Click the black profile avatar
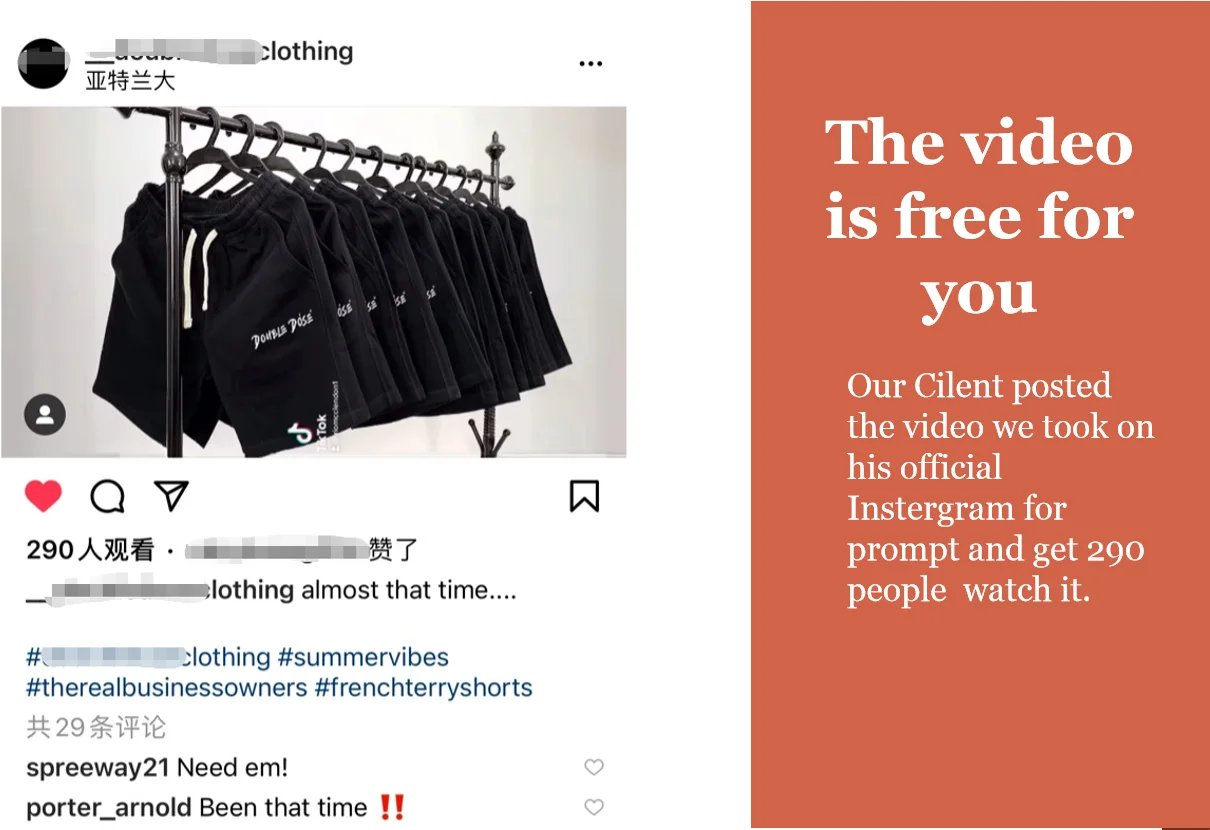The width and height of the screenshot is (1210, 830). 43,64
